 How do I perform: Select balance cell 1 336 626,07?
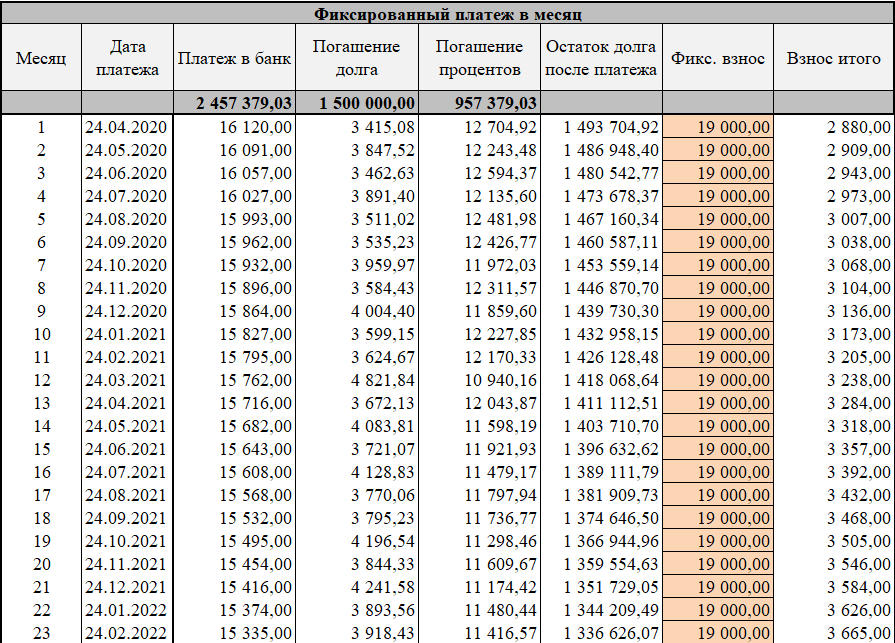click(x=601, y=633)
